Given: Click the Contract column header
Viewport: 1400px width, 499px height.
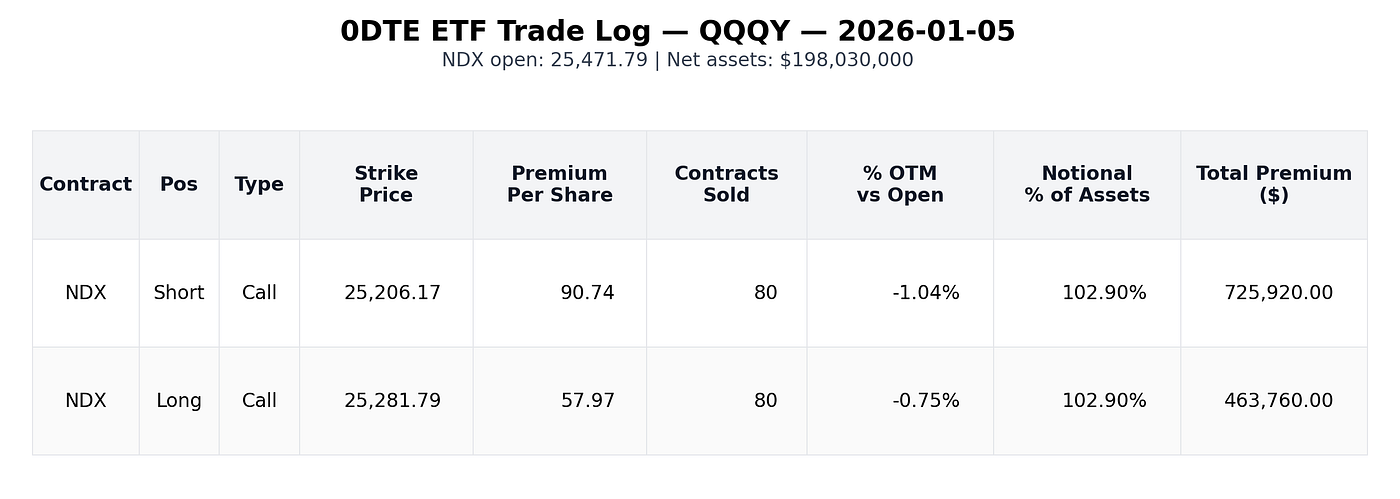Looking at the screenshot, I should coord(85,185).
